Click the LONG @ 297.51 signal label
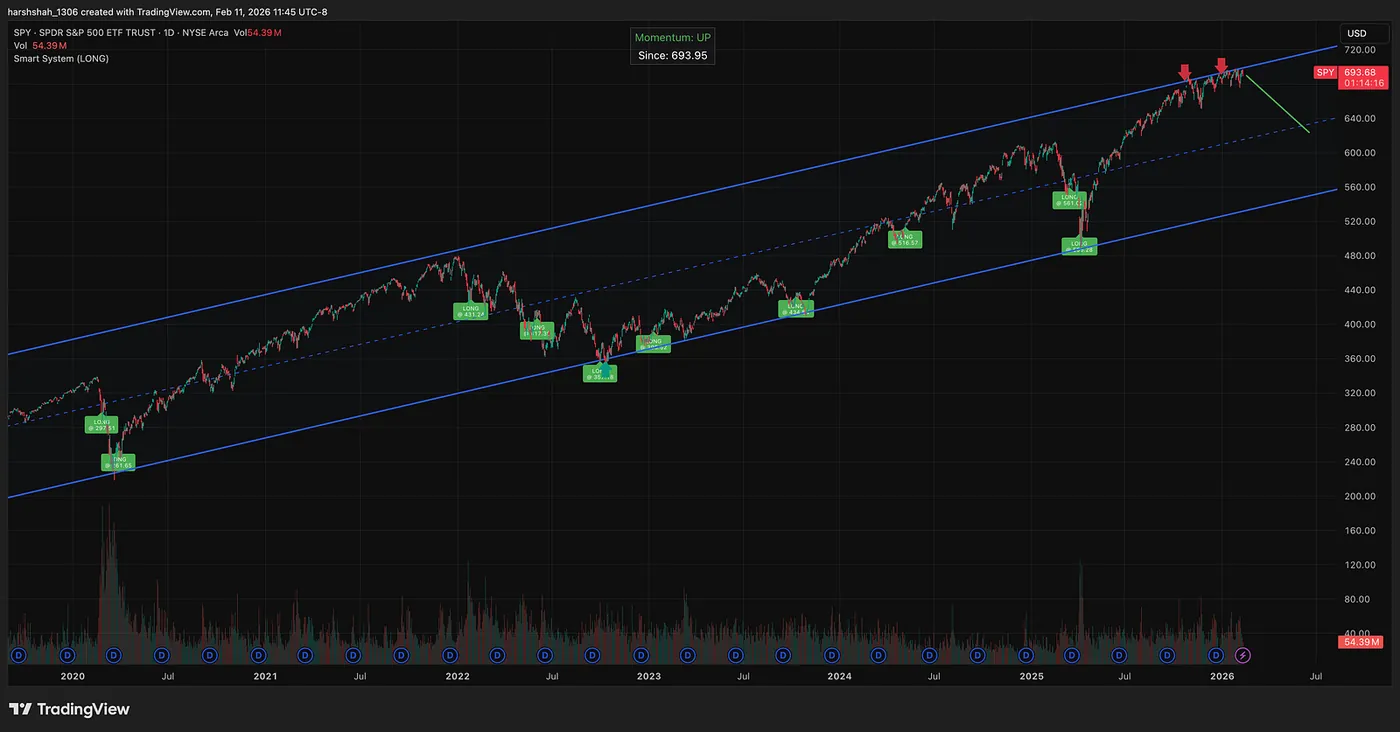This screenshot has width=1400, height=732. [x=101, y=424]
